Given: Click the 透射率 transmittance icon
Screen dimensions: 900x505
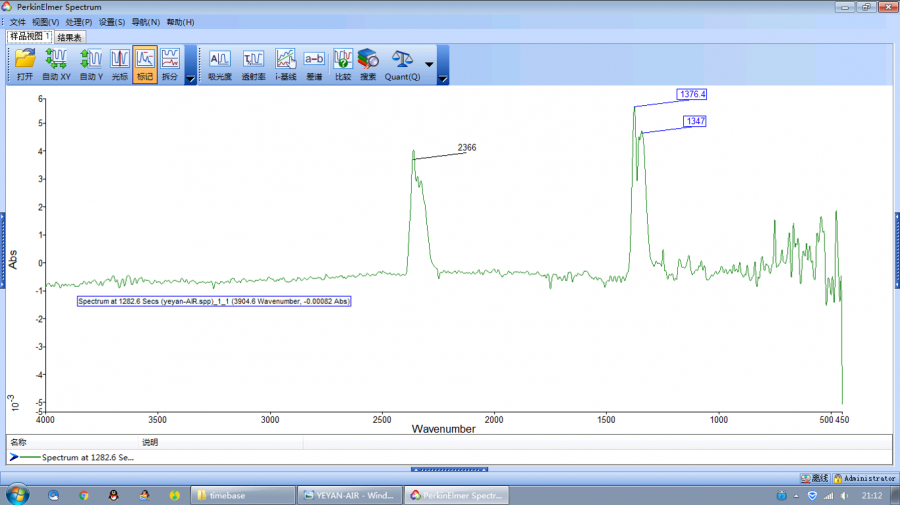Looking at the screenshot, I should click(x=253, y=63).
